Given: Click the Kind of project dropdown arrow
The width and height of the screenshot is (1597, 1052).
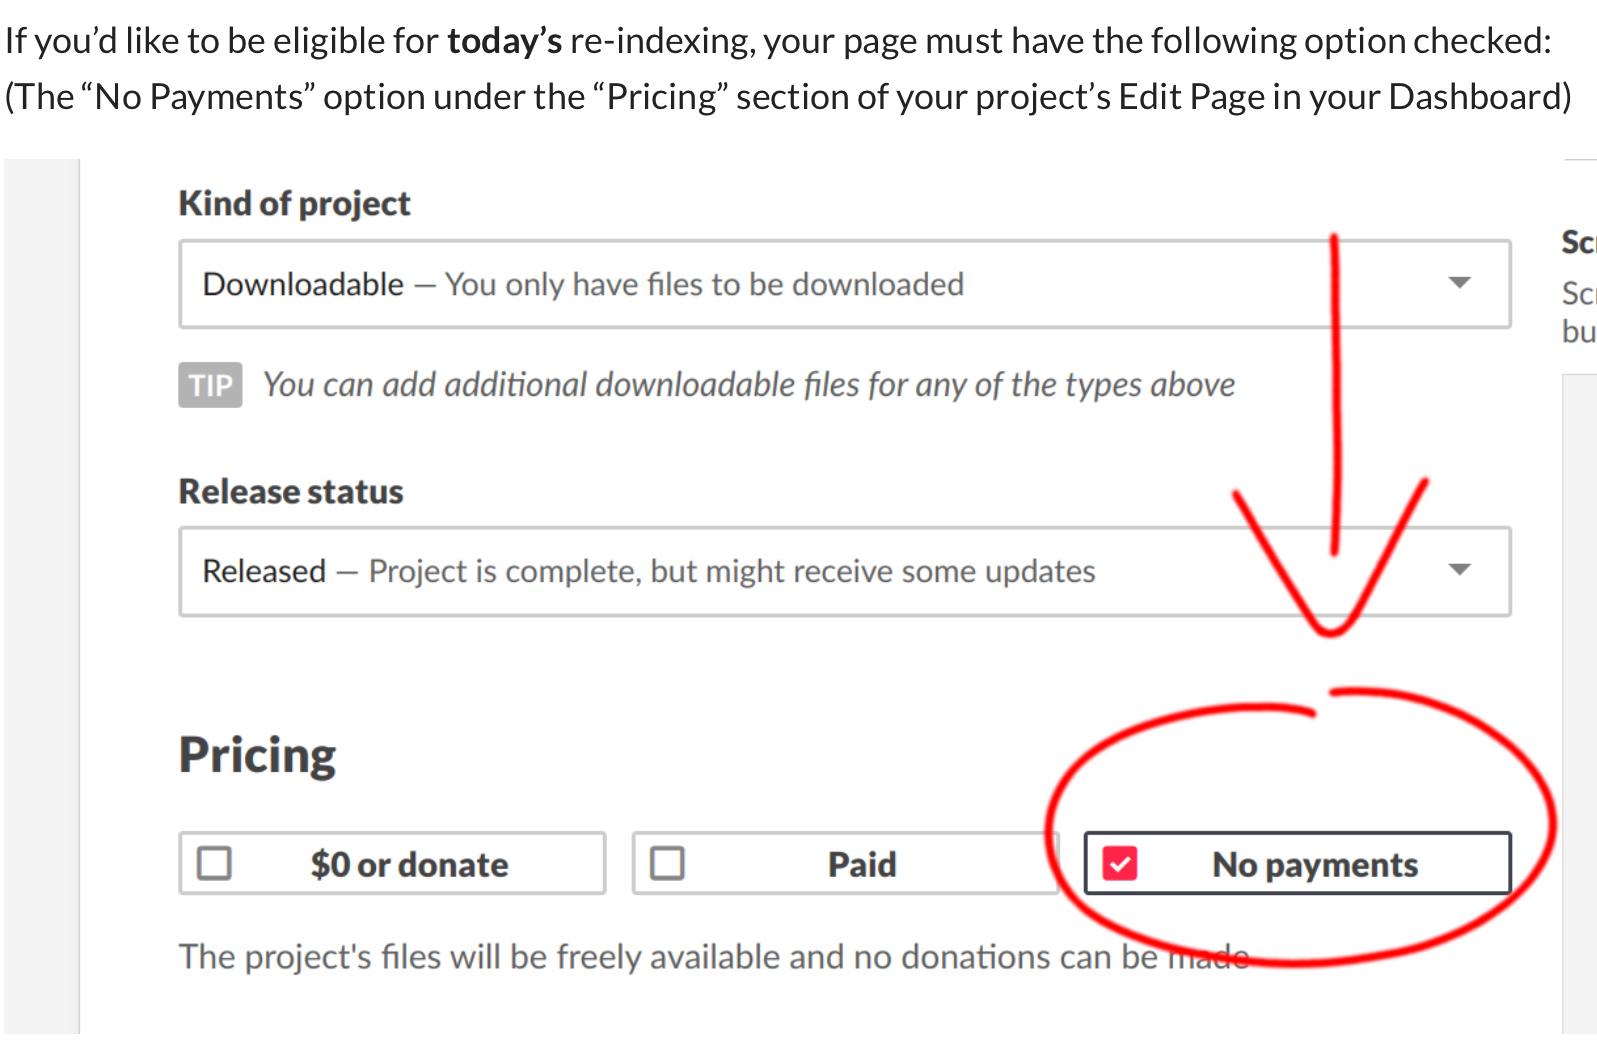Looking at the screenshot, I should pos(1459,283).
